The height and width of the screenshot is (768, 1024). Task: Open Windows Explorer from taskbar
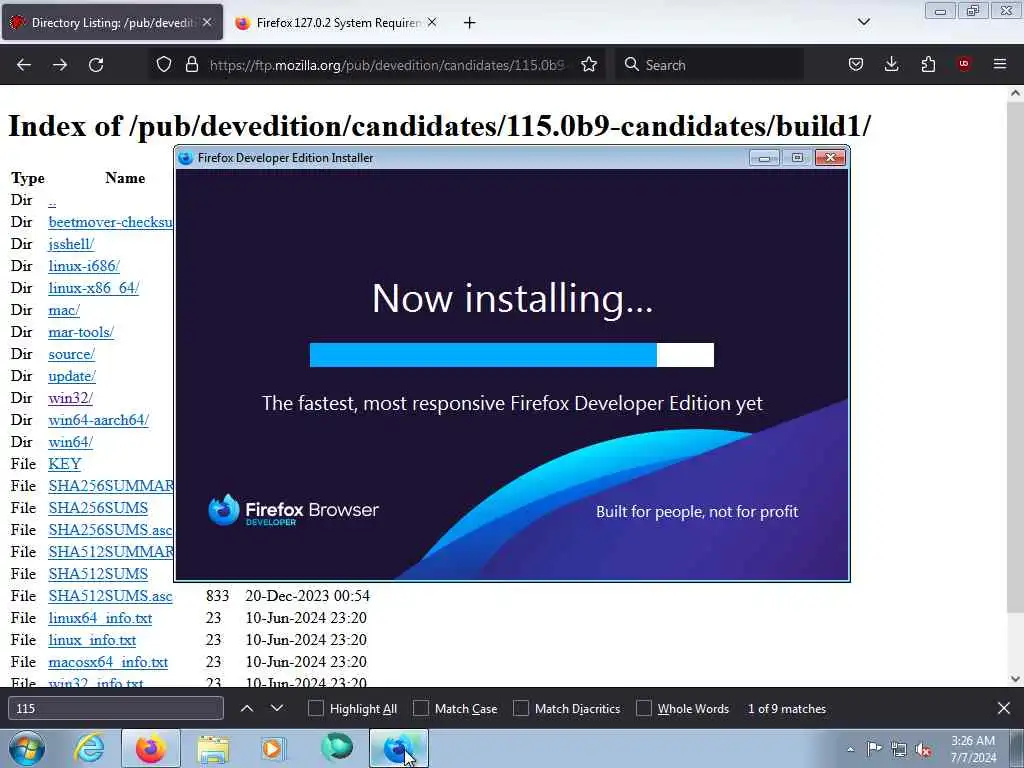point(213,748)
